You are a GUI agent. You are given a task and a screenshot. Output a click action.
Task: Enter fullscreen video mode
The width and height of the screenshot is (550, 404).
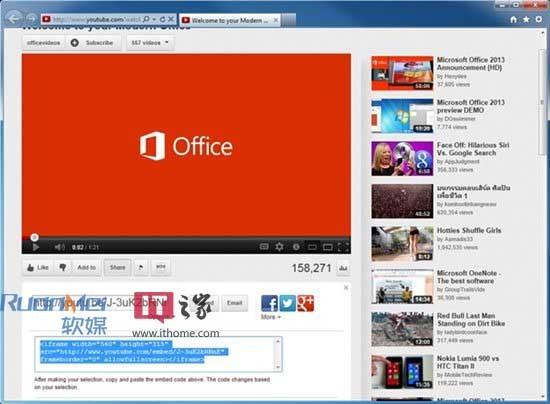coord(343,247)
